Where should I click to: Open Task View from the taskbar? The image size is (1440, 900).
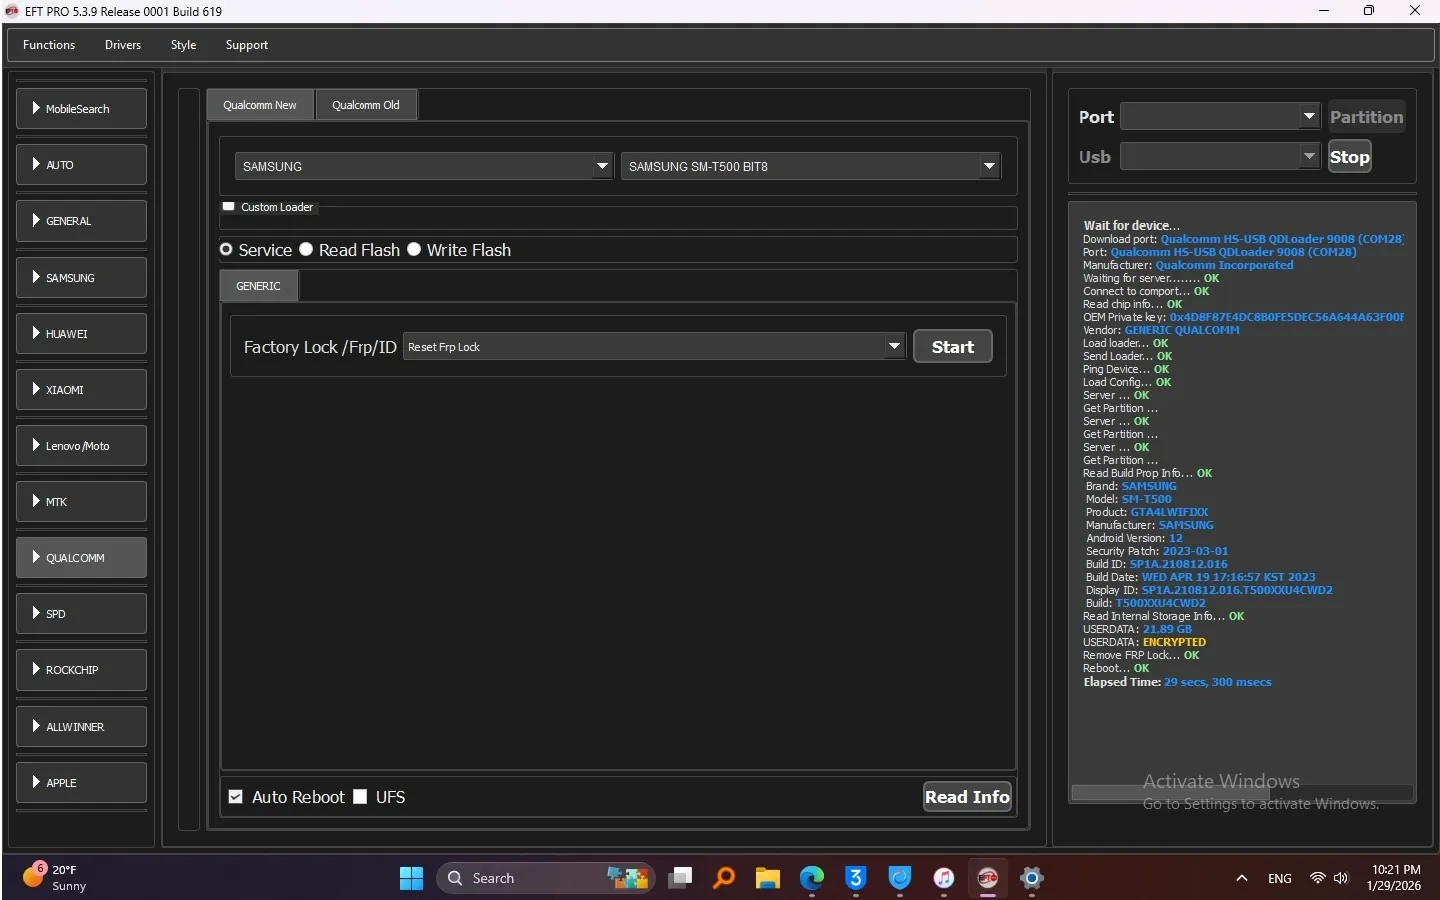(x=680, y=878)
